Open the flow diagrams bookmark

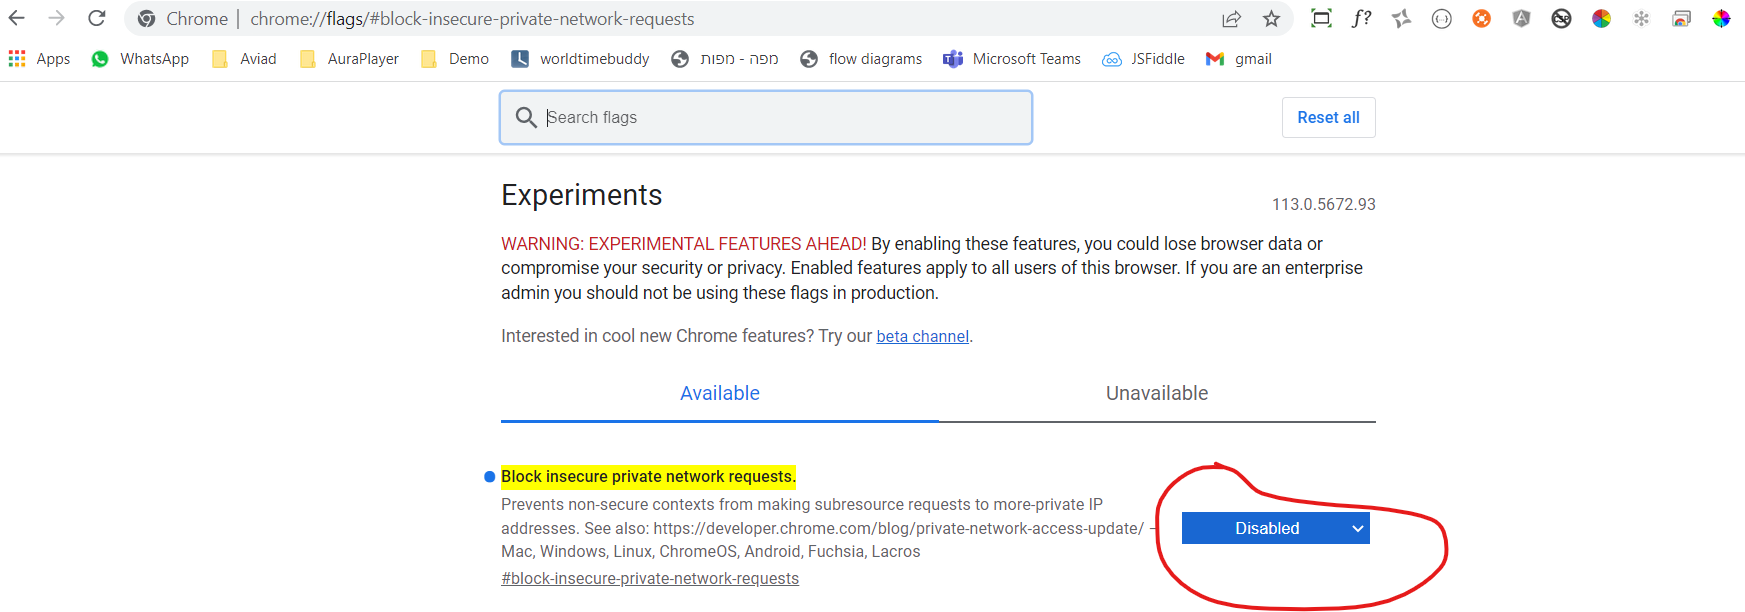861,59
